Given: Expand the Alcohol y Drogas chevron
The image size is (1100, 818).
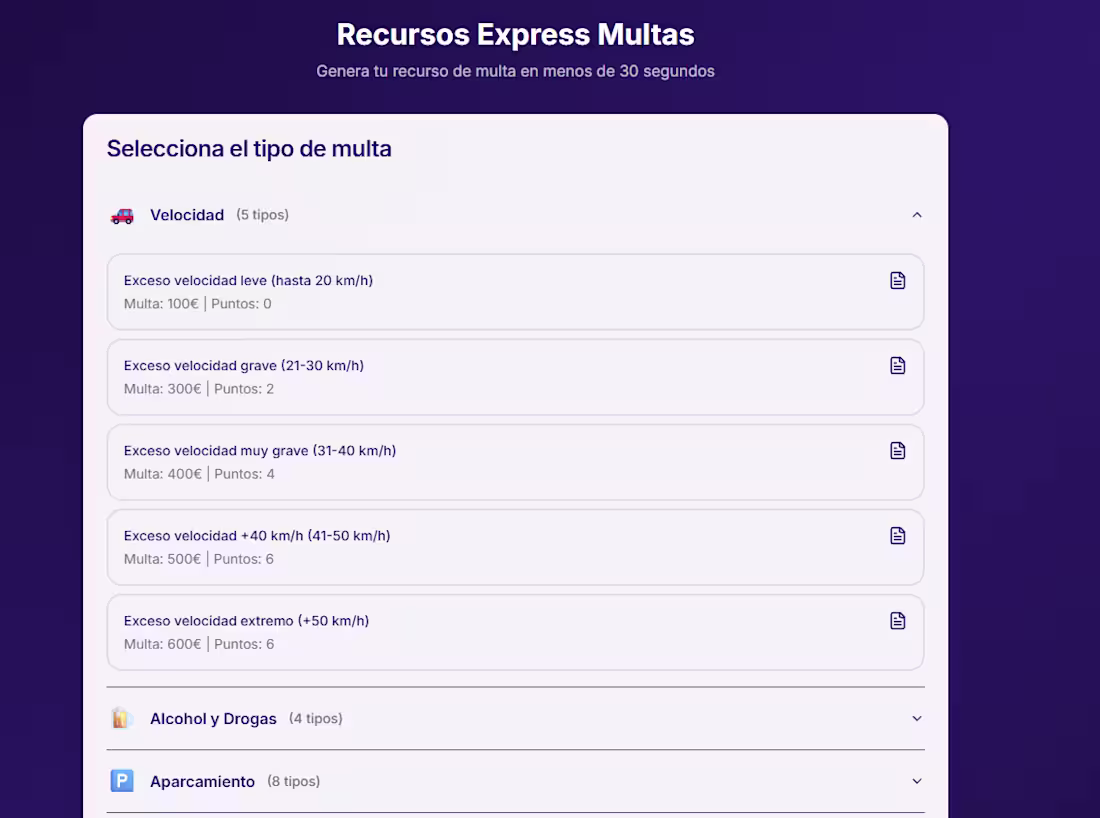Looking at the screenshot, I should pos(917,718).
